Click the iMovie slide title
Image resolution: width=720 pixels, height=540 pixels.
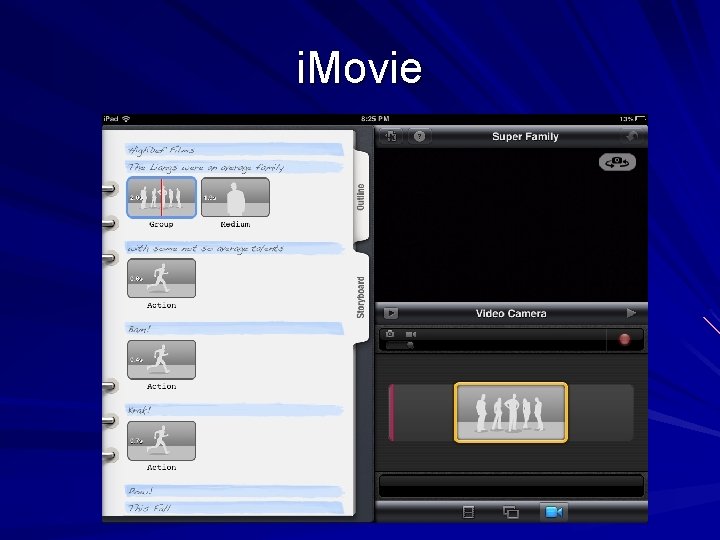pos(359,68)
